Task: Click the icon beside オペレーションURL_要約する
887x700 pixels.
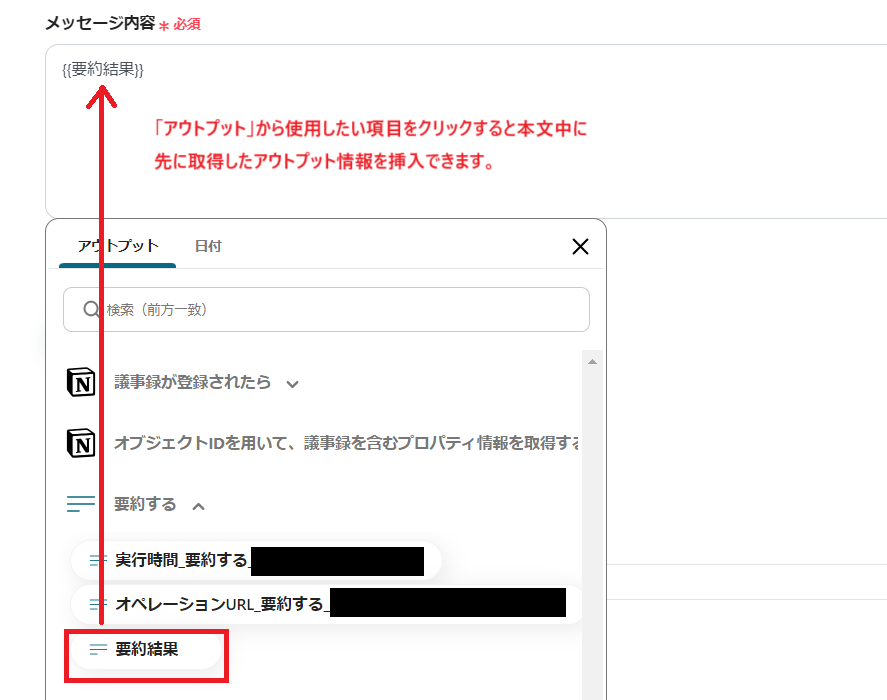Action: click(x=96, y=604)
